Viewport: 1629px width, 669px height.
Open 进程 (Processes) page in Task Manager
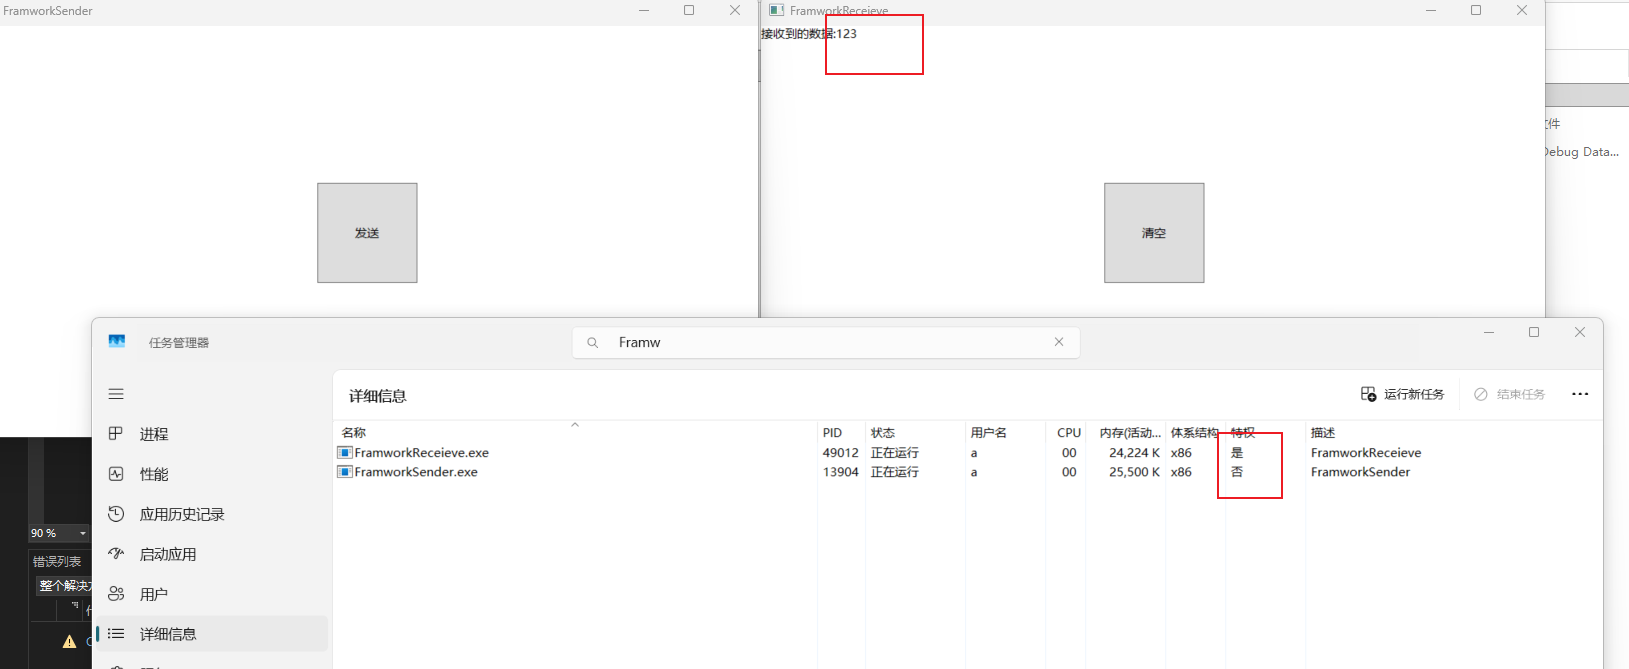pos(212,434)
